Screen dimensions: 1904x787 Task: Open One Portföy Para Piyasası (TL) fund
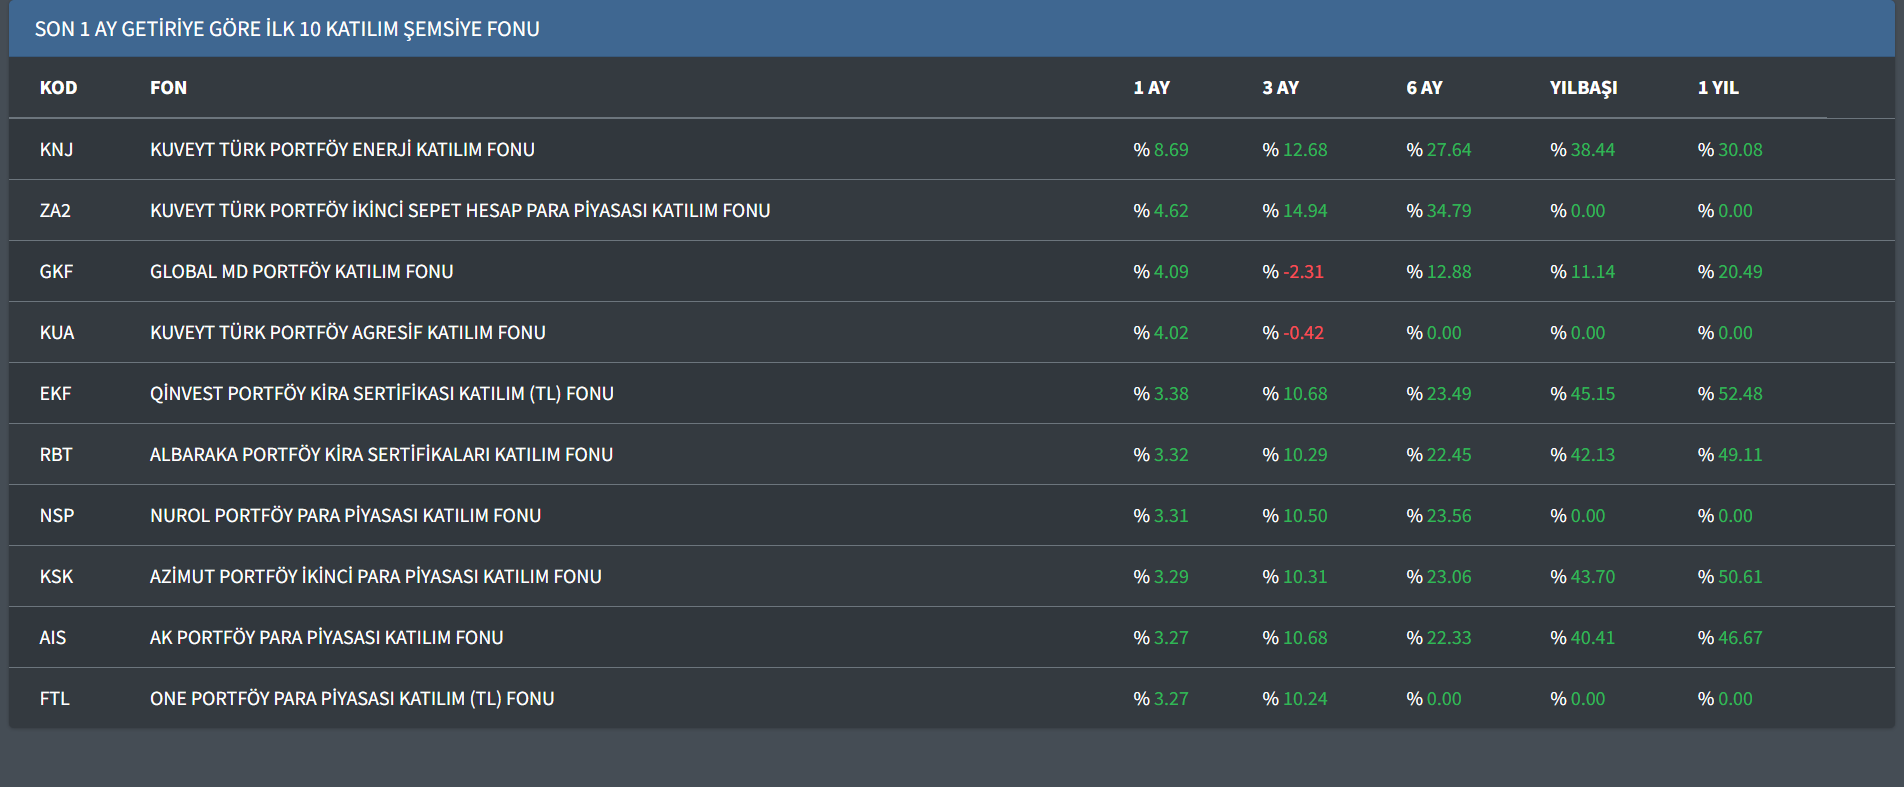point(351,699)
